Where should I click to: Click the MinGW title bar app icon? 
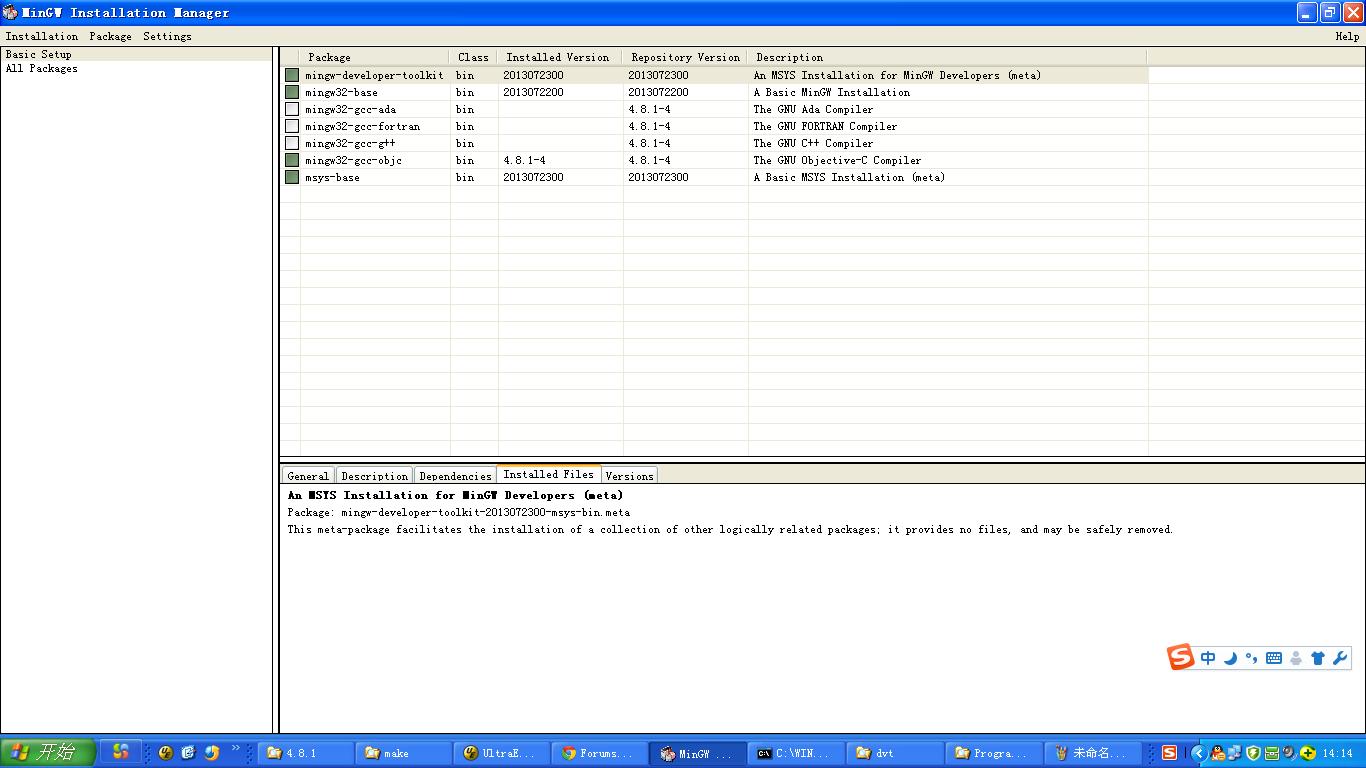[x=10, y=12]
